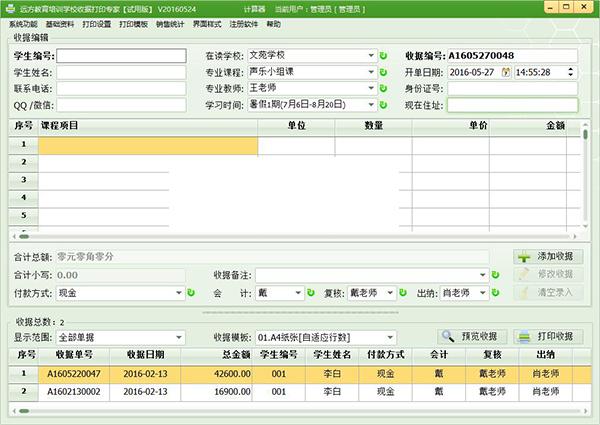Open the 打印模板 menu
The image size is (600, 425).
[133, 24]
